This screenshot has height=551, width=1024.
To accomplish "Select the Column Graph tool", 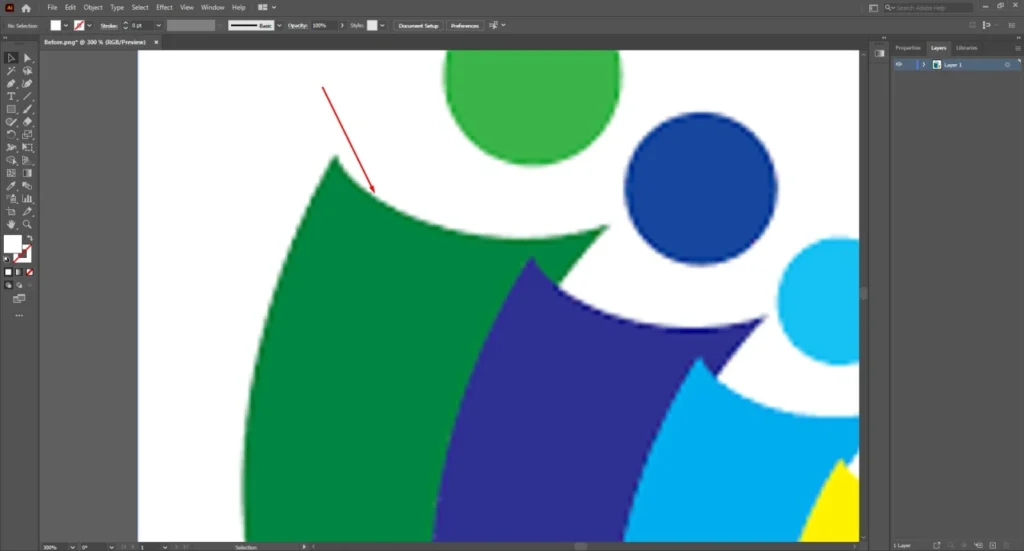I will pyautogui.click(x=27, y=198).
